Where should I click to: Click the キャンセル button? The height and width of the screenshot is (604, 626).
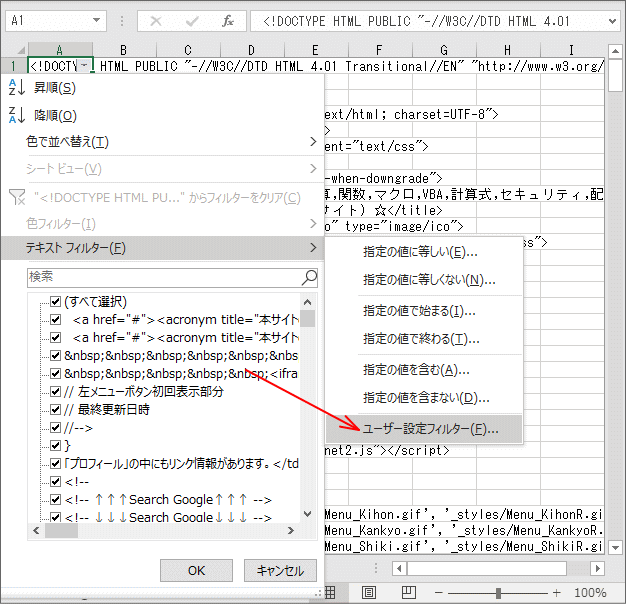(x=280, y=570)
